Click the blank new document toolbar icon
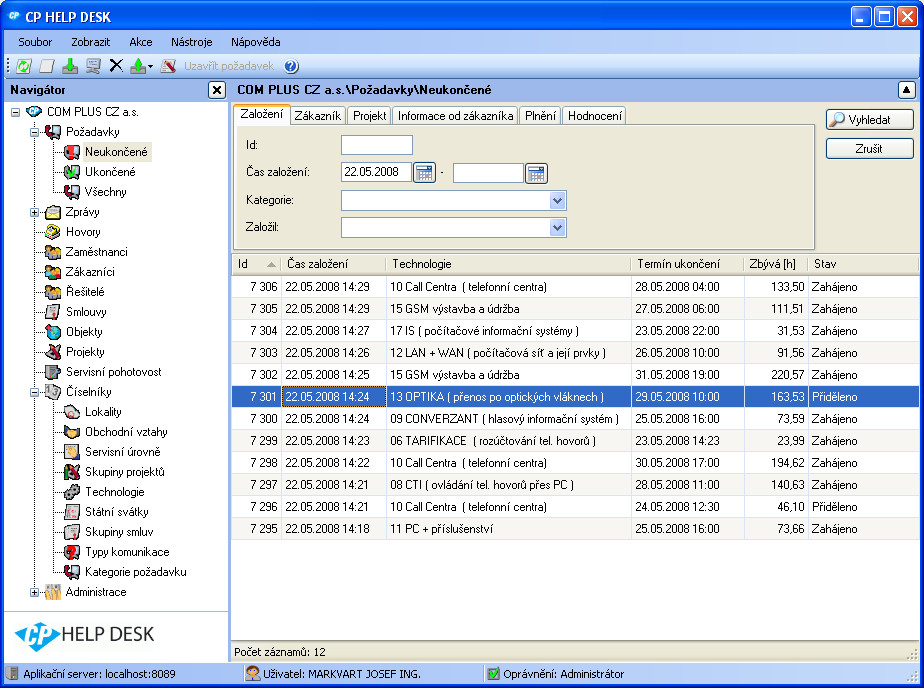The height and width of the screenshot is (688, 924). pos(47,66)
